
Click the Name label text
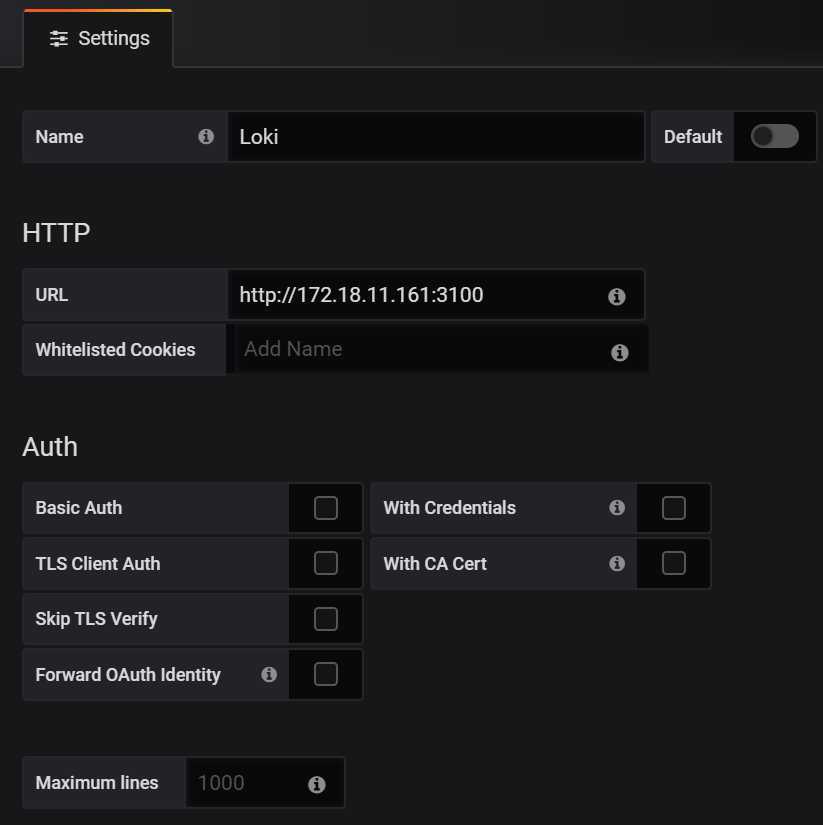[59, 137]
